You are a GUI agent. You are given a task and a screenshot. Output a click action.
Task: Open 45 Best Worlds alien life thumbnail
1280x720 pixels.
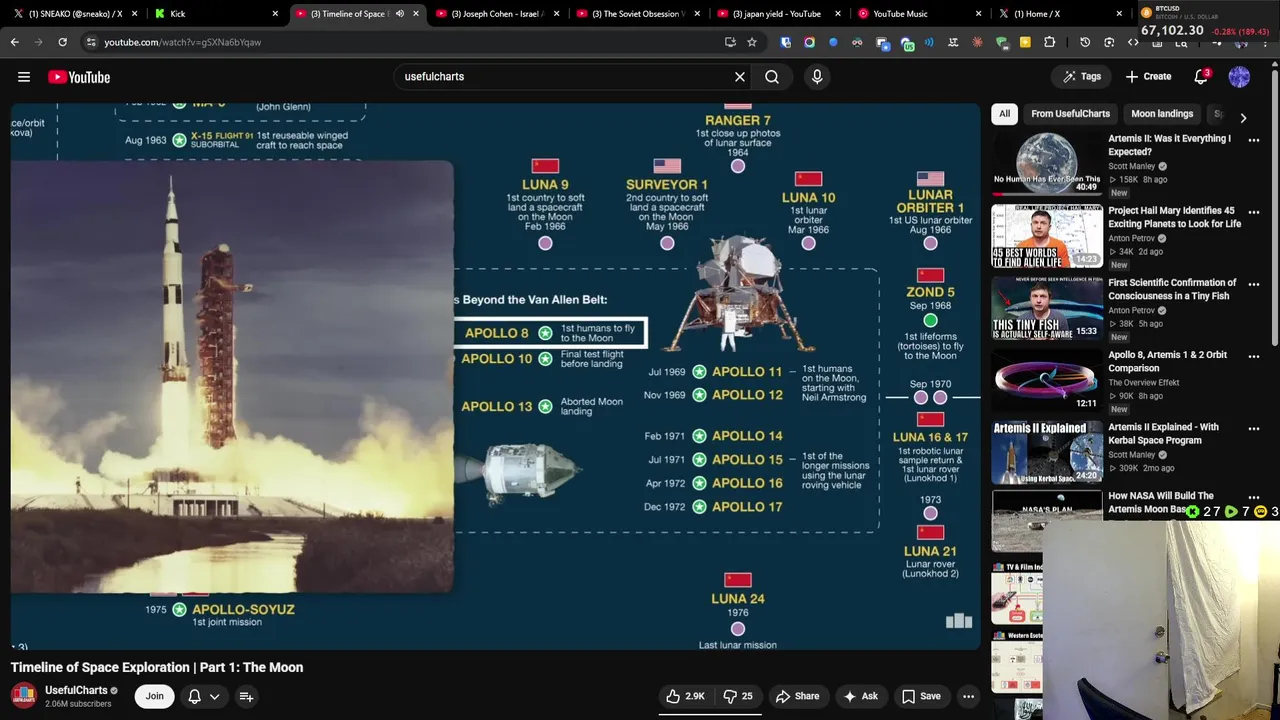coord(1047,236)
